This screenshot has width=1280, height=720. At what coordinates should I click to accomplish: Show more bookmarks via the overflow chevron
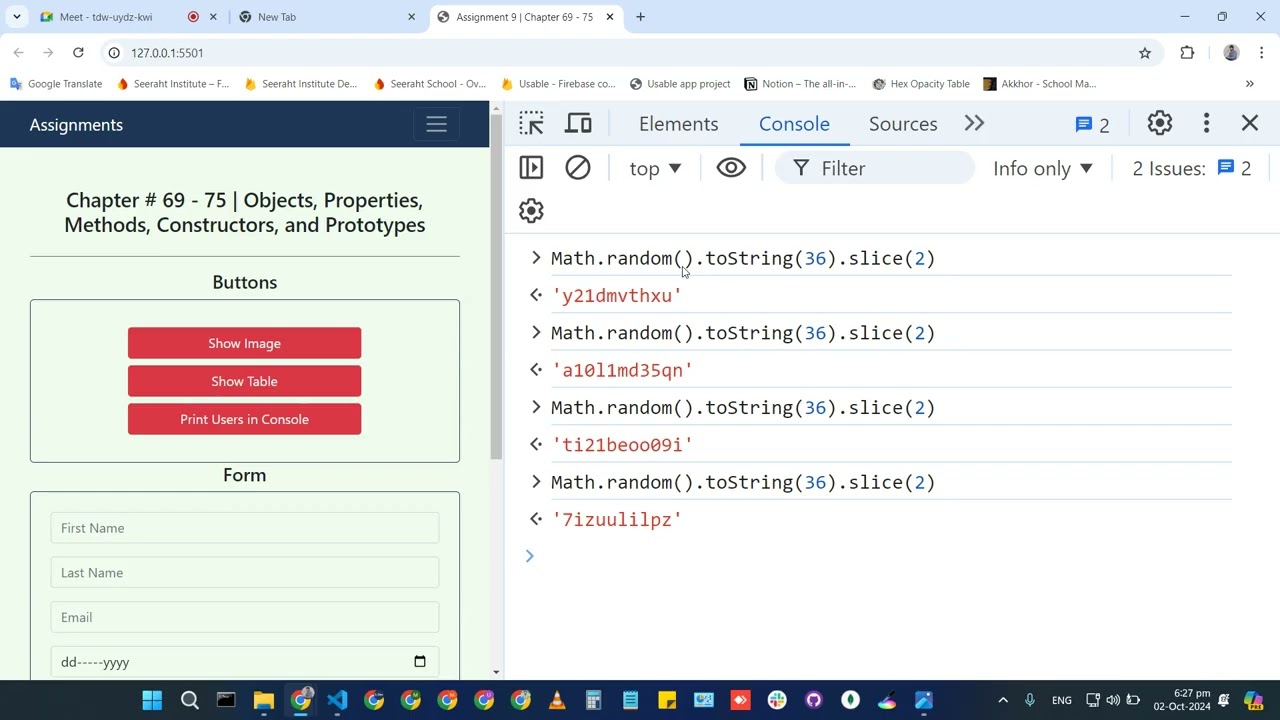pyautogui.click(x=1249, y=84)
